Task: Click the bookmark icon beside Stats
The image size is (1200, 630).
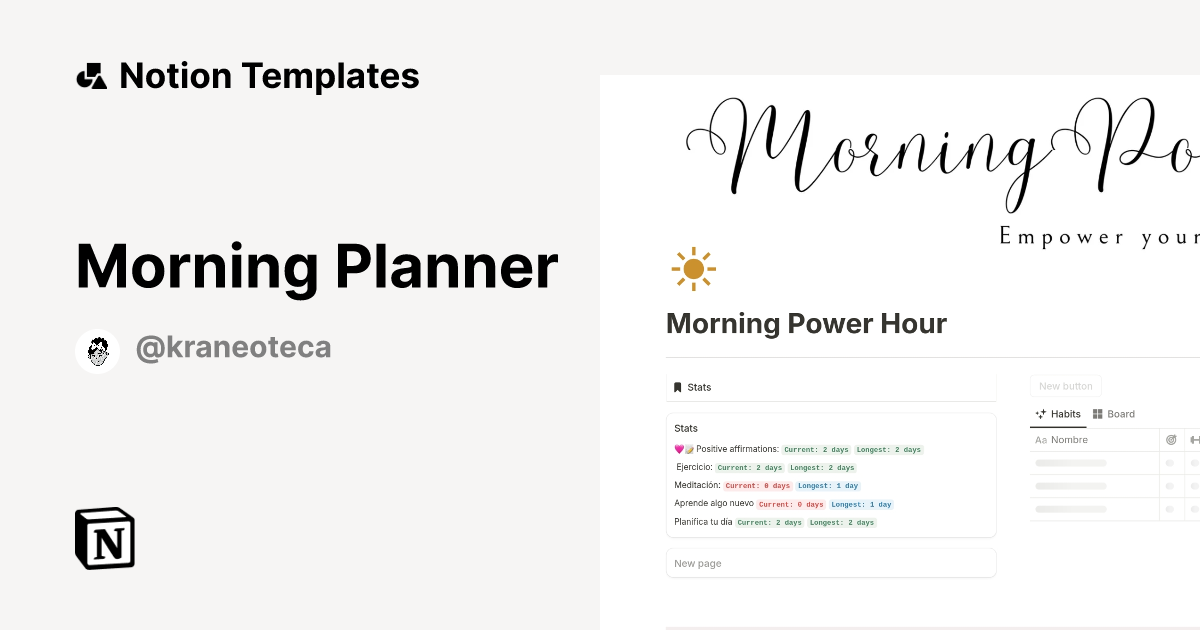Action: [x=678, y=387]
